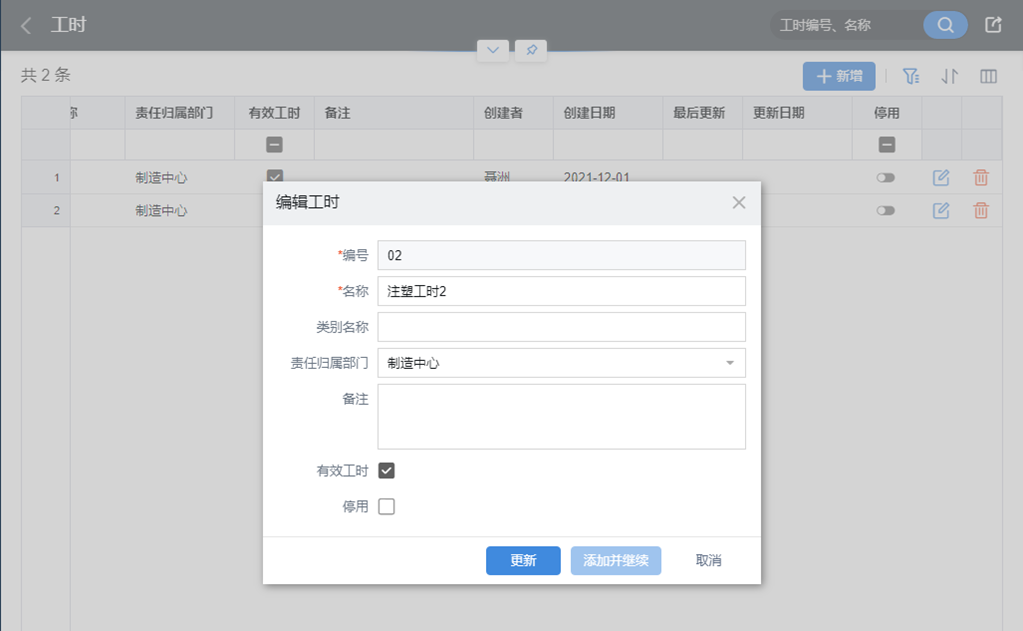Click the 工时 page title
Viewport: 1023px width, 631px height.
click(x=69, y=25)
